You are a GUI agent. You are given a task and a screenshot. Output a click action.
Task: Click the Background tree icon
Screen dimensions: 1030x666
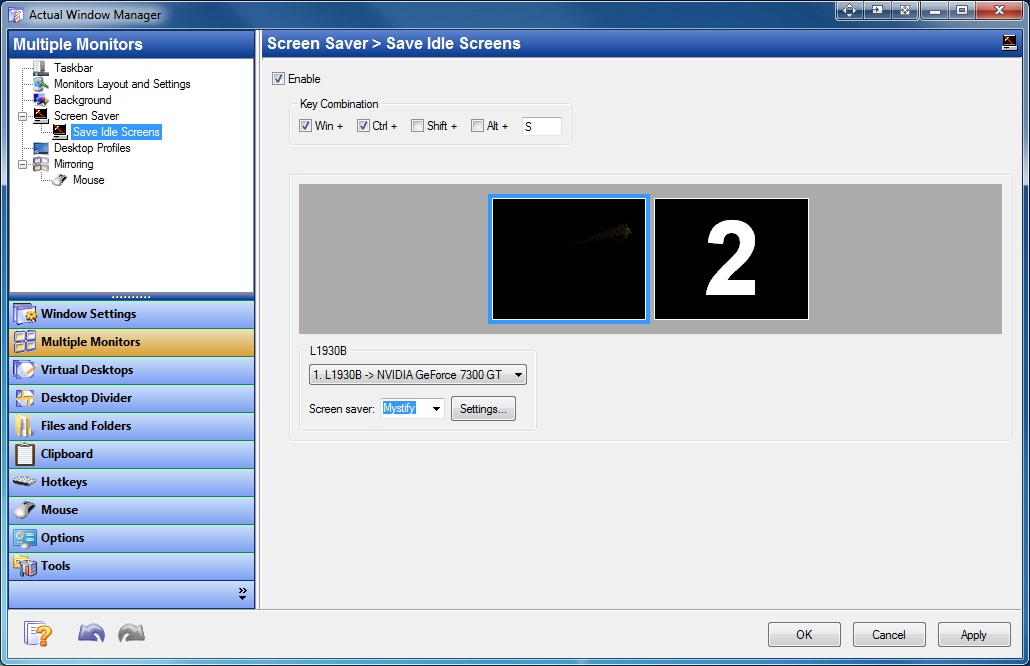pyautogui.click(x=41, y=100)
